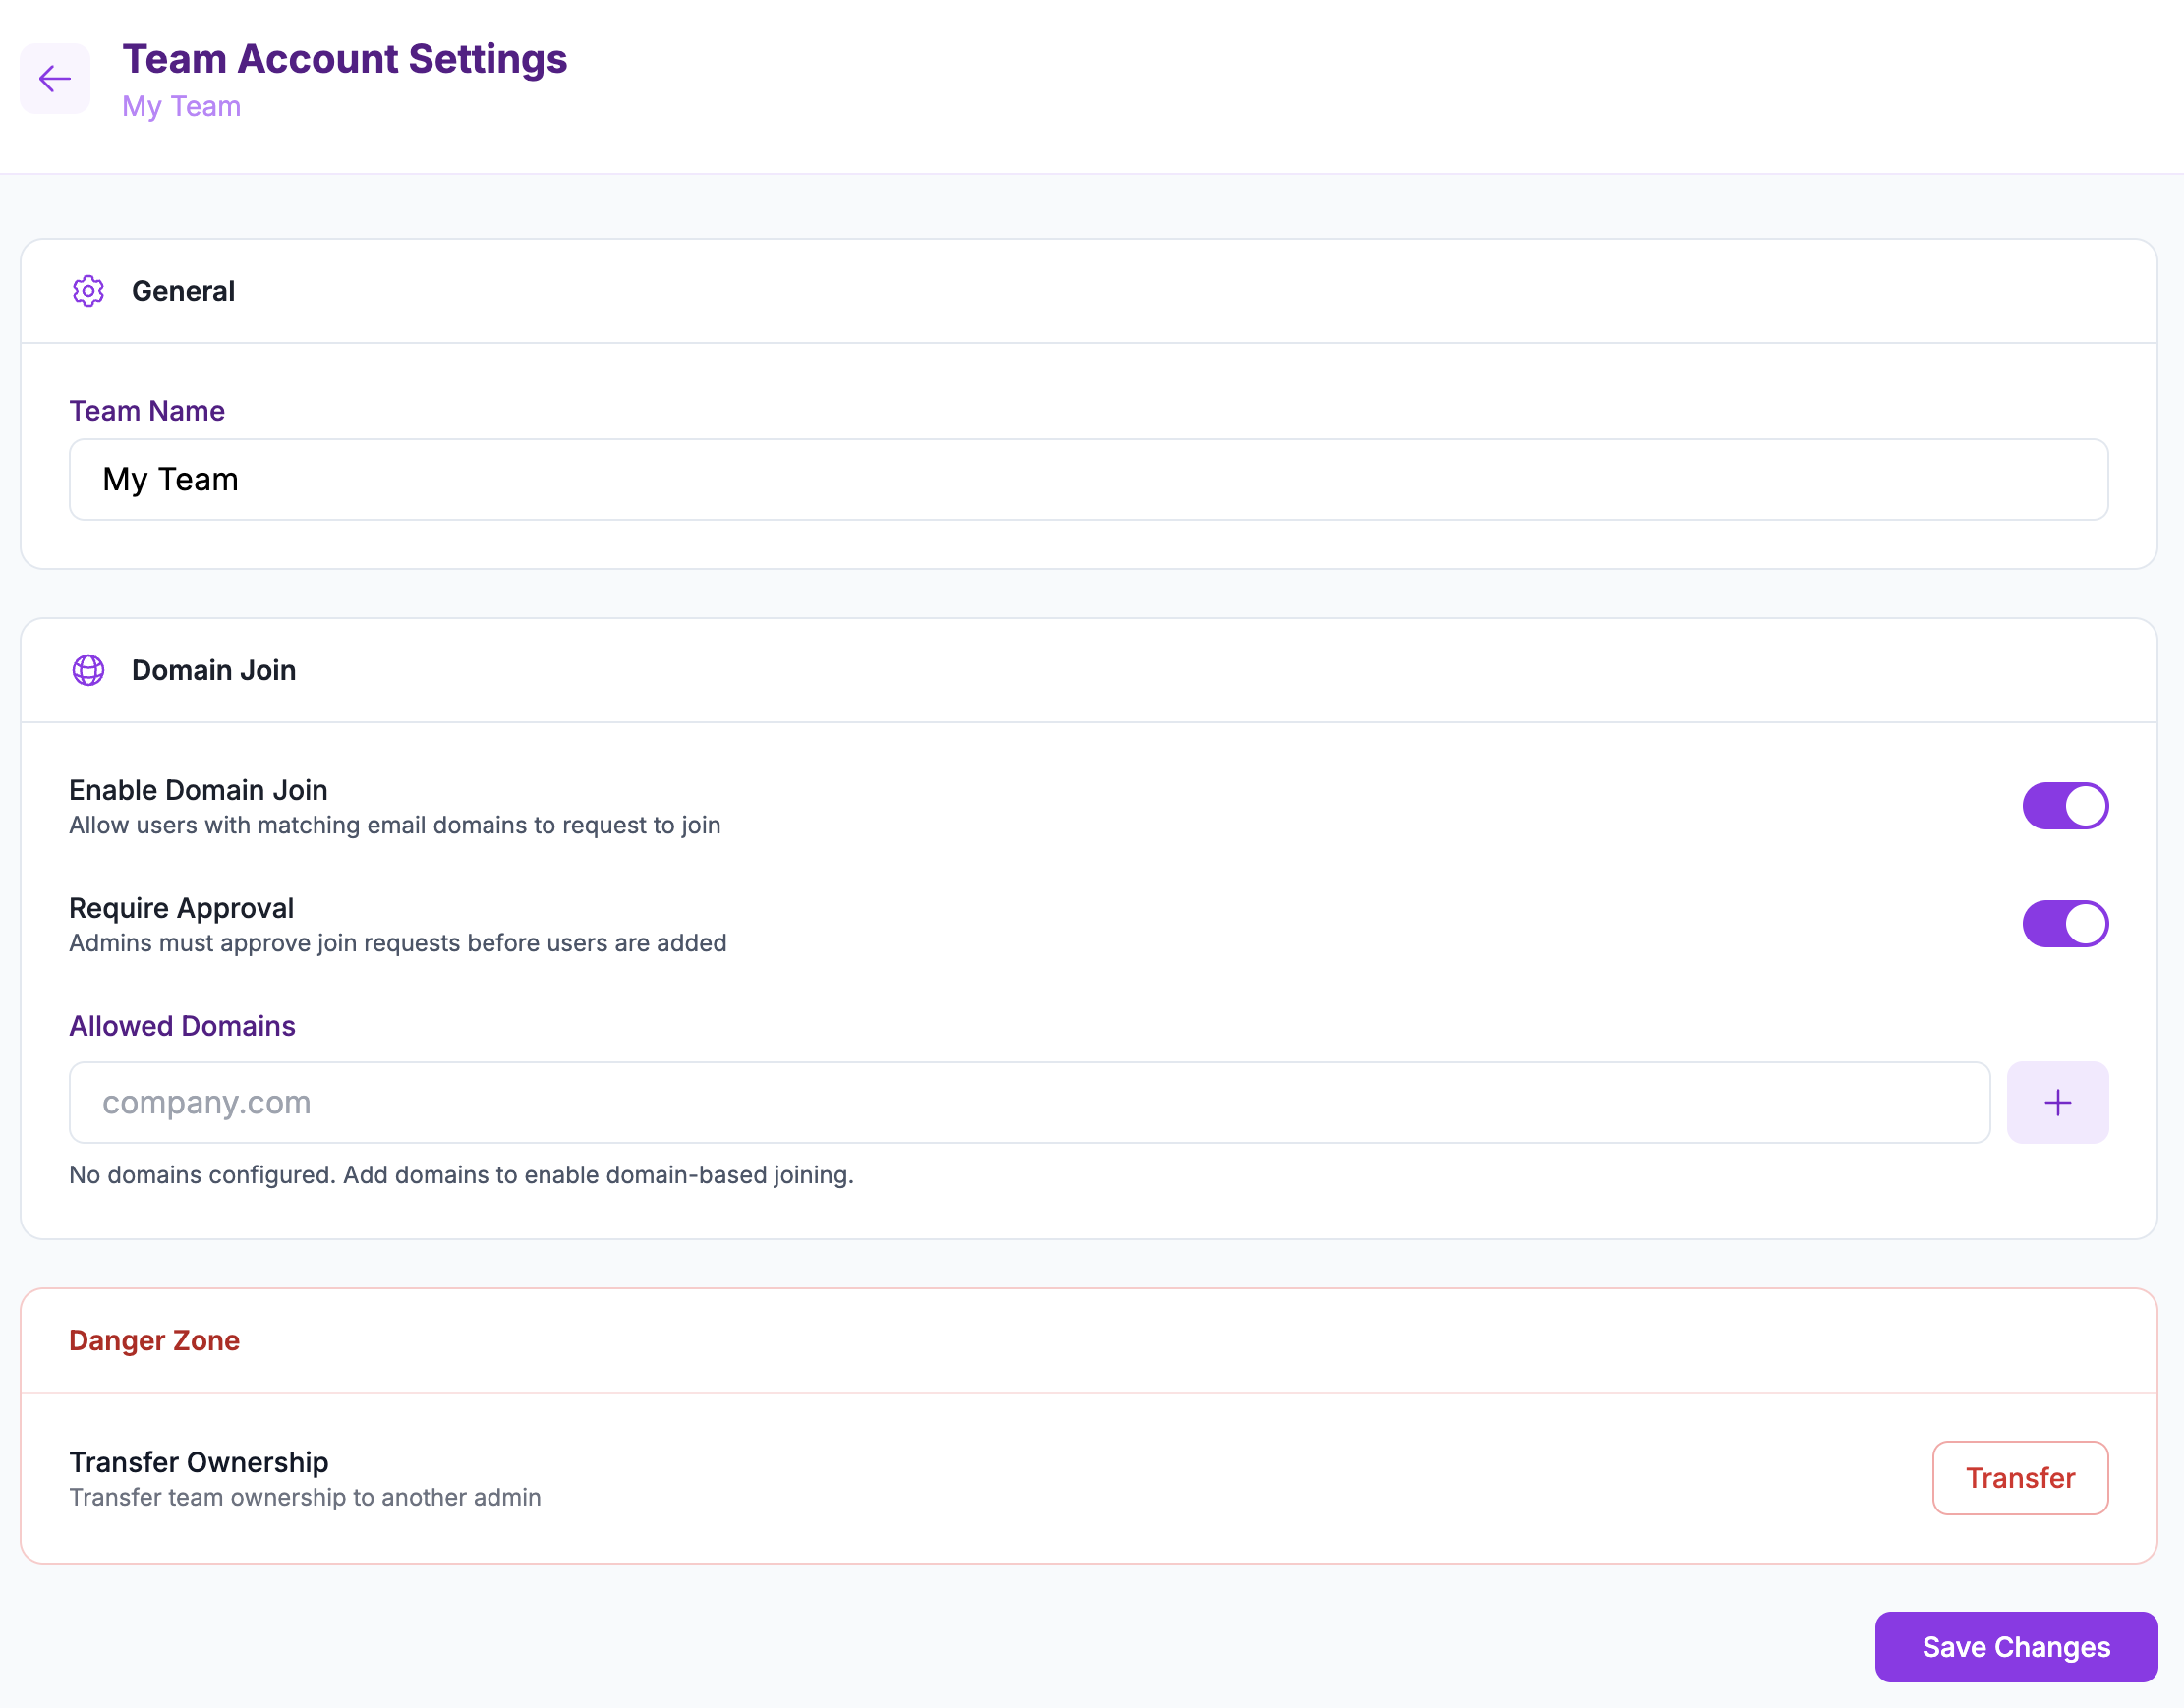Image resolution: width=2184 pixels, height=1708 pixels.
Task: Click the Transfer button
Action: click(x=2020, y=1477)
